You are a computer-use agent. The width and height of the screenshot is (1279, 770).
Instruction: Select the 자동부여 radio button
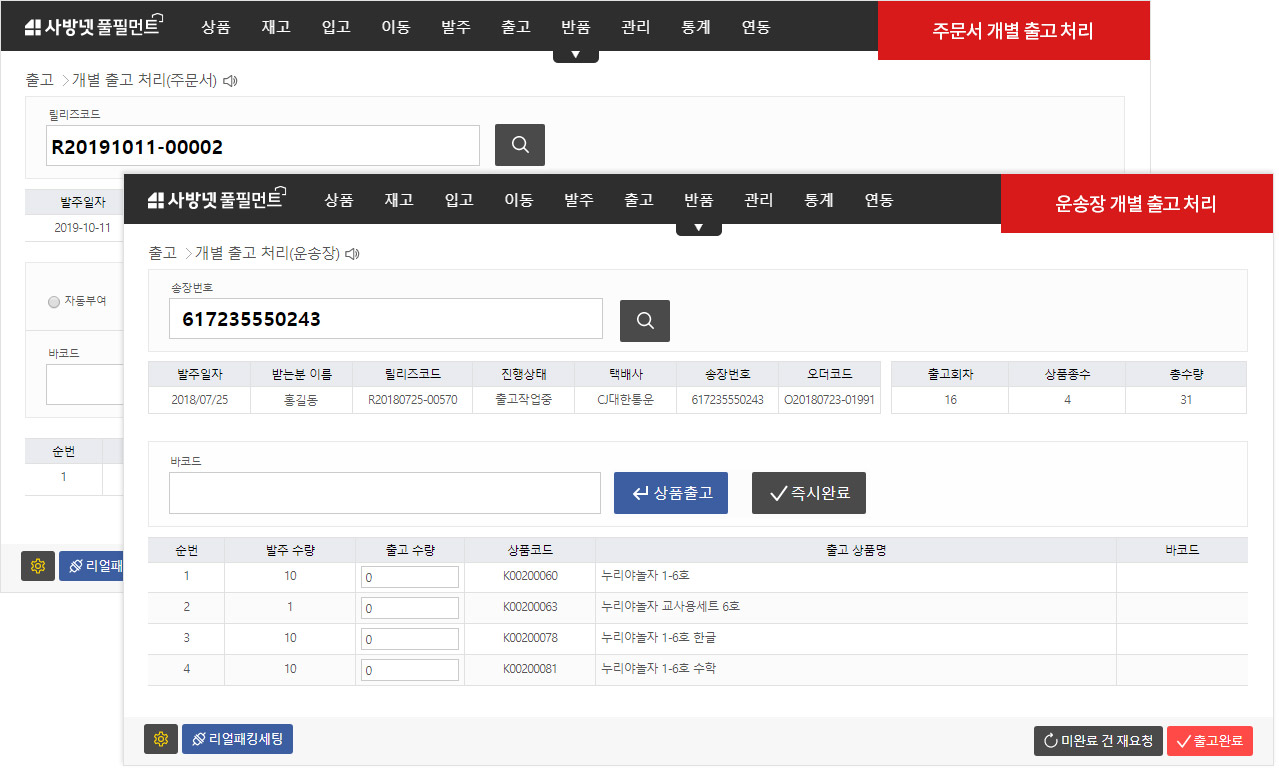click(x=54, y=301)
